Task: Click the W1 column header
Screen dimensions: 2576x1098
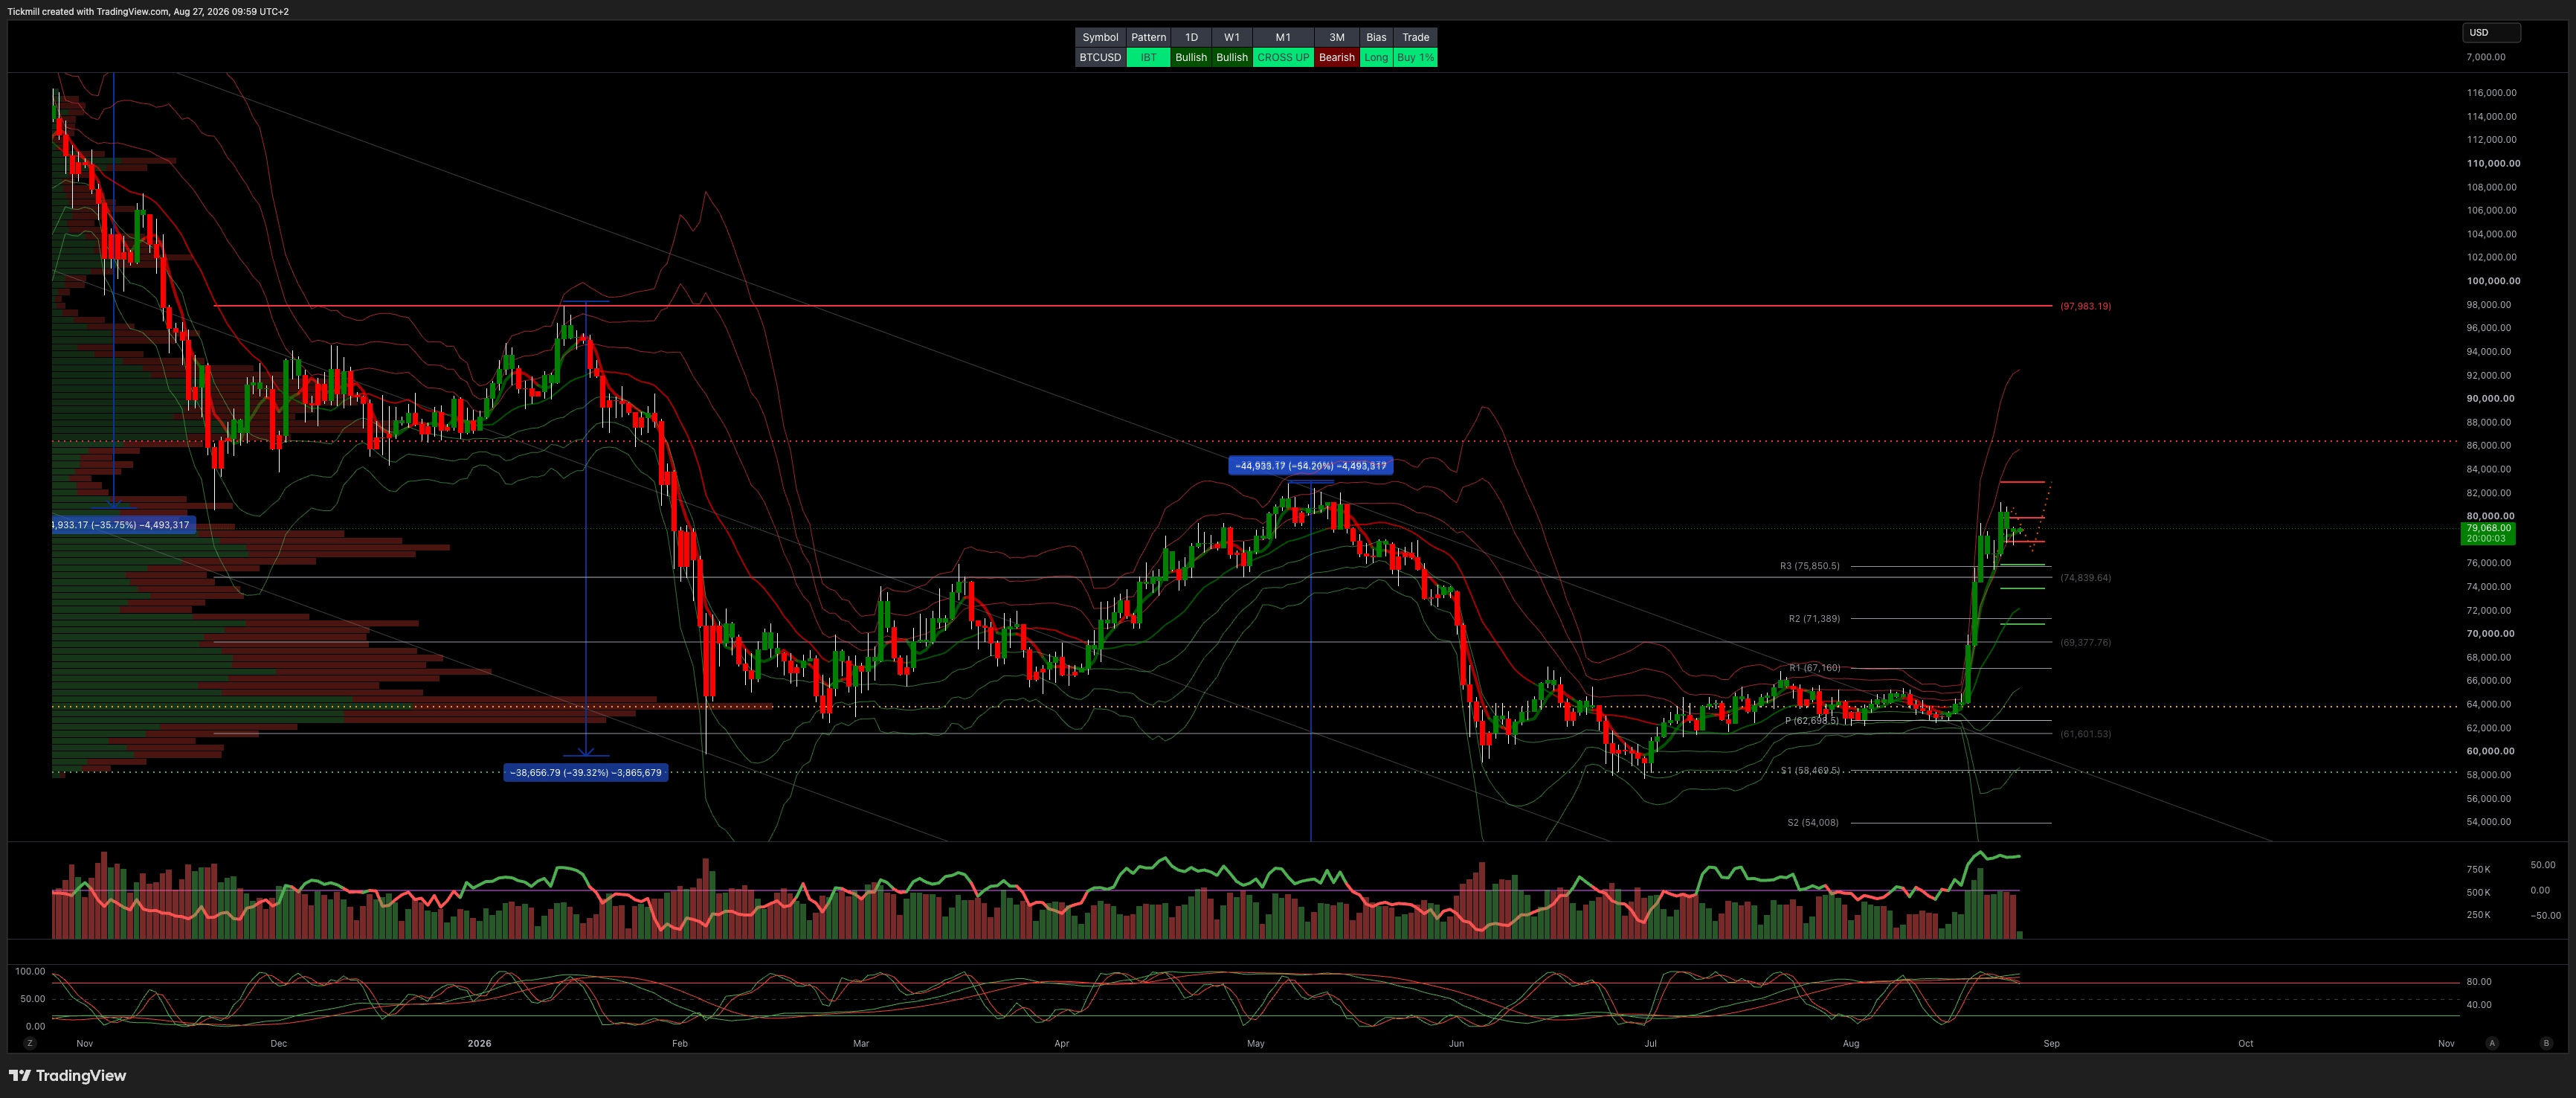Action: click(1232, 37)
